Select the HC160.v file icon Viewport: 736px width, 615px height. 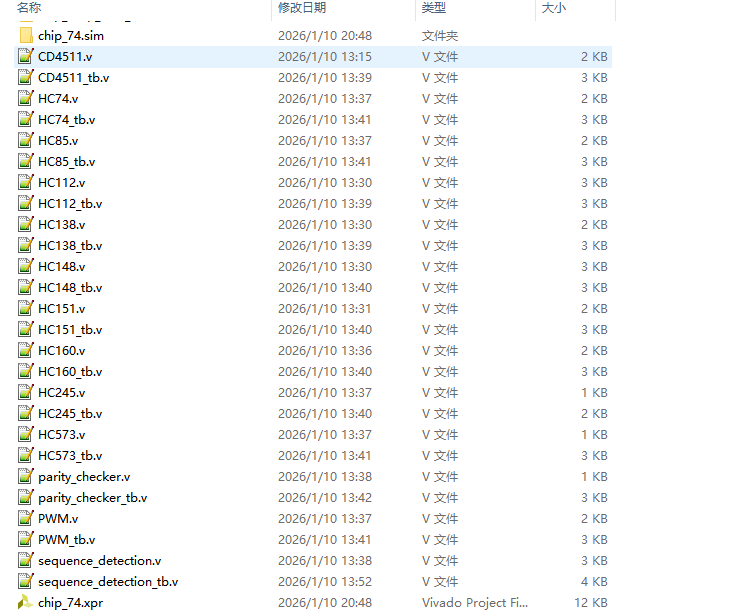(x=26, y=351)
